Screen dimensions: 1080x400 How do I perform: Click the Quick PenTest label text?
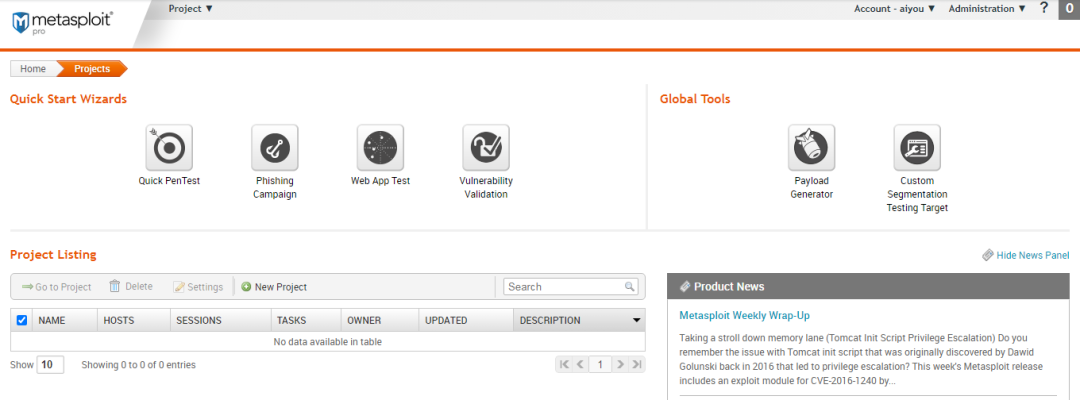(169, 181)
